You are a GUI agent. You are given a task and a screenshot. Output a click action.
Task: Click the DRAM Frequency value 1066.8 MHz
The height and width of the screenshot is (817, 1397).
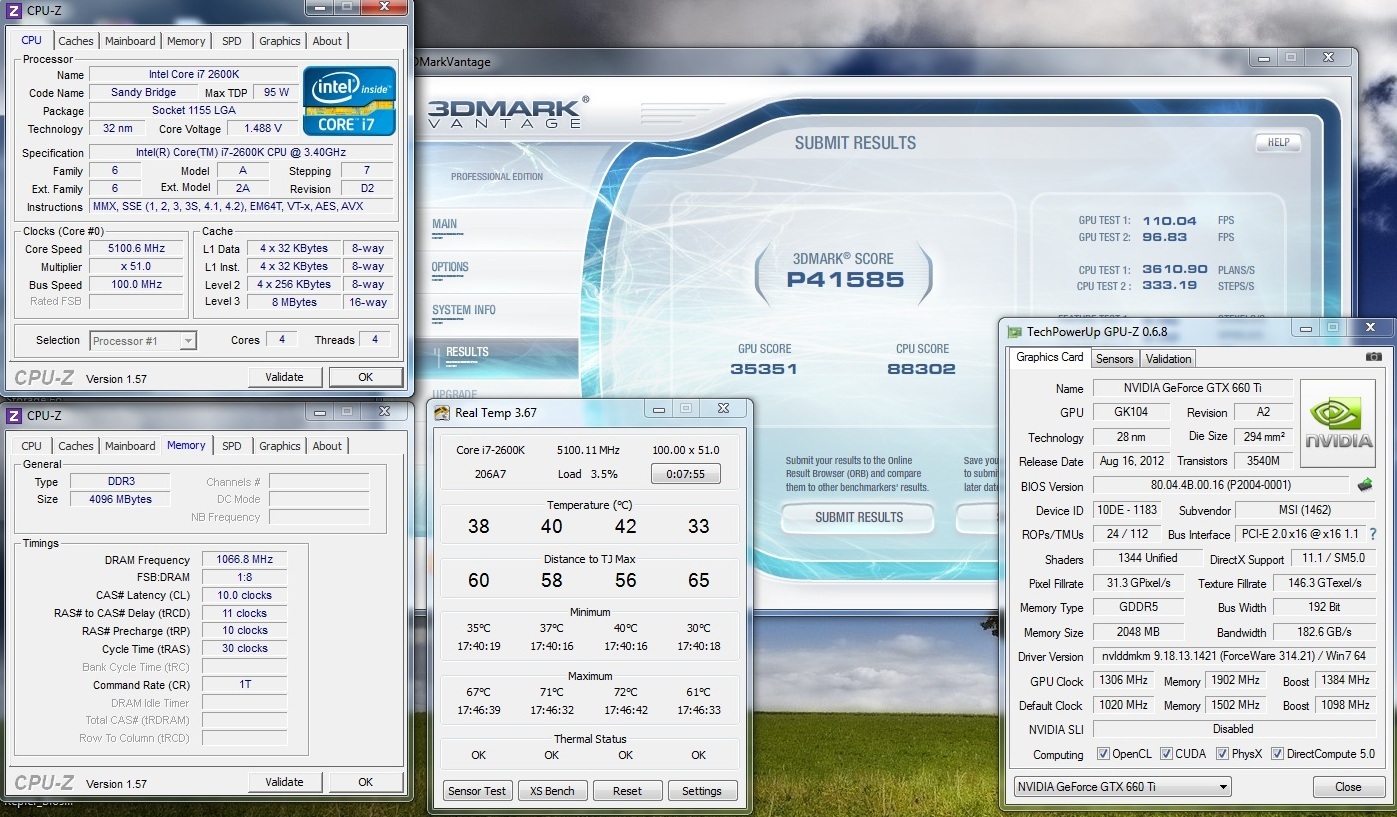244,560
